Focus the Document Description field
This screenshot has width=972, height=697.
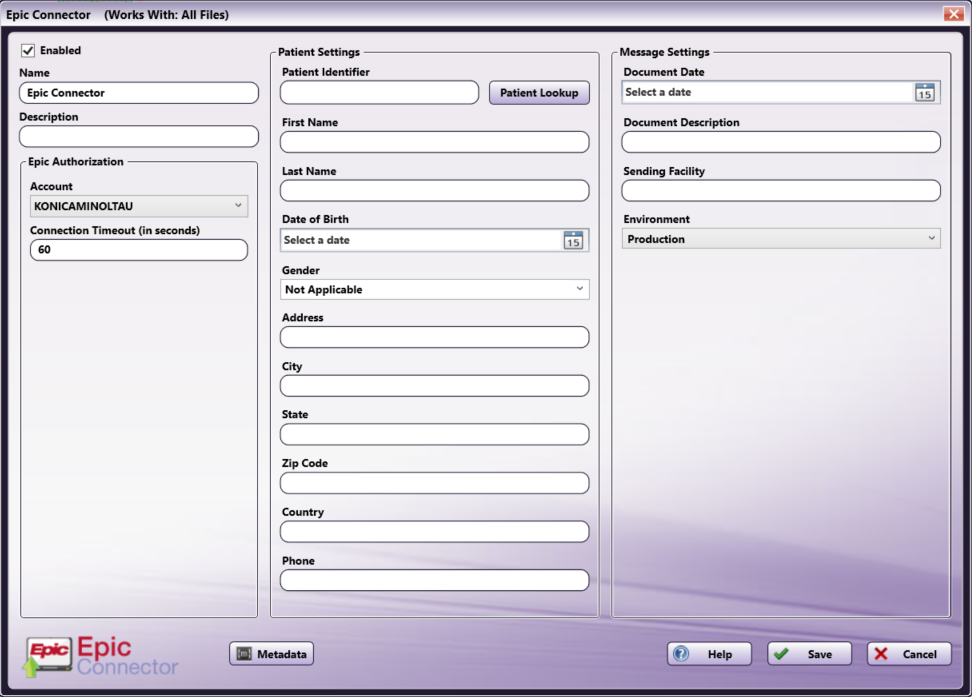pos(781,142)
